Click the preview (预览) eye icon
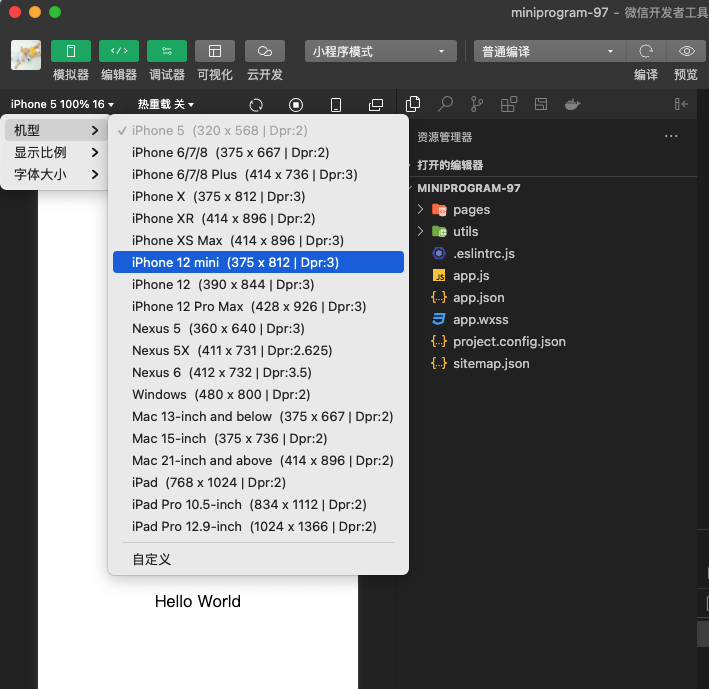This screenshot has height=689, width=709. click(x=686, y=51)
